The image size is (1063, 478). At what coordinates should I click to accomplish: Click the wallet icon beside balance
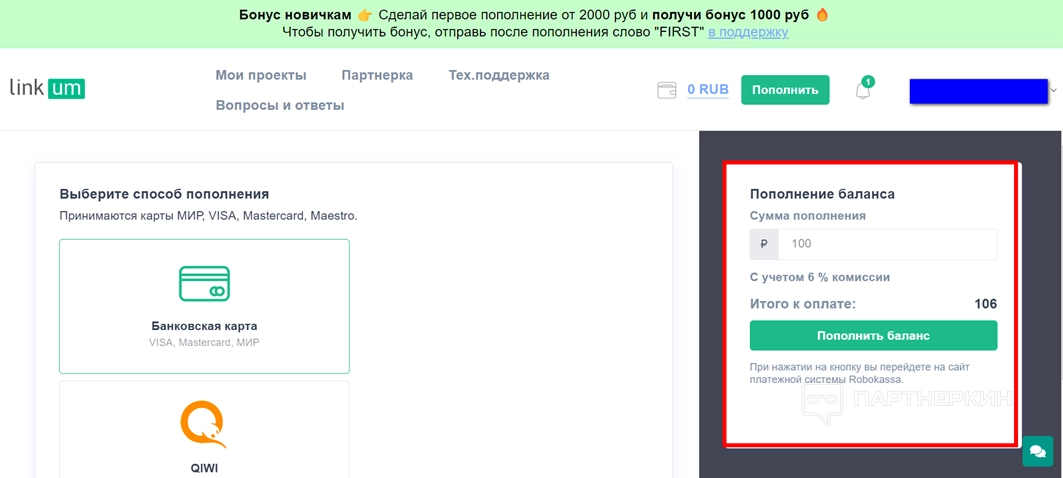(x=667, y=90)
